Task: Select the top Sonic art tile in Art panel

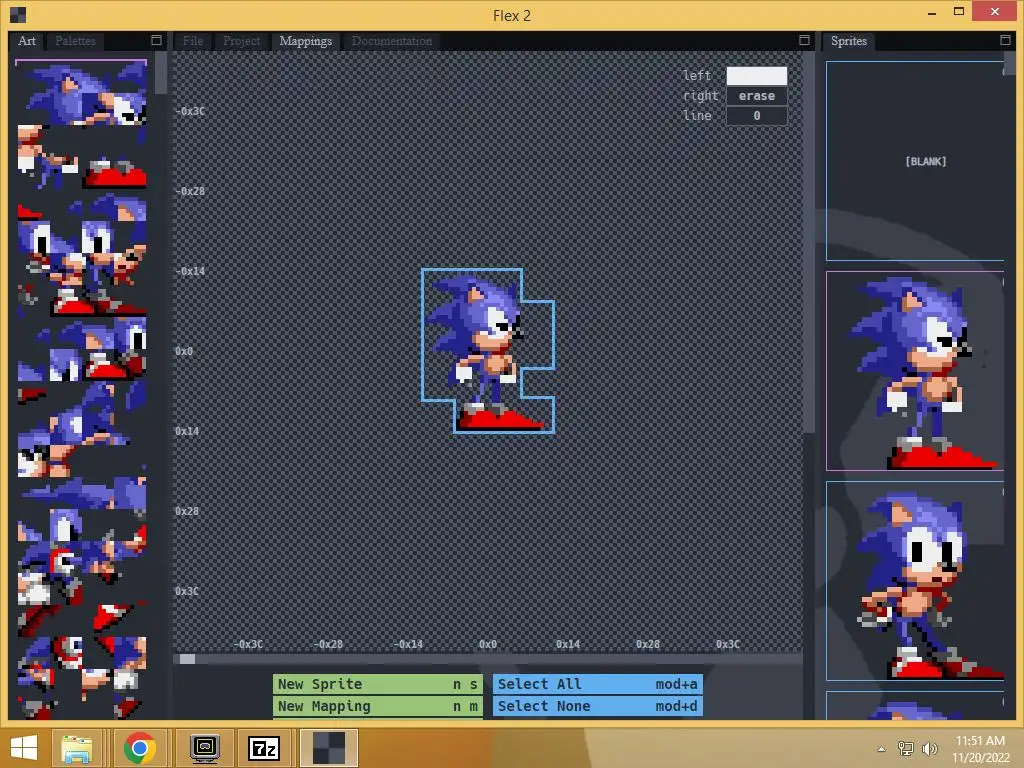Action: click(x=82, y=93)
